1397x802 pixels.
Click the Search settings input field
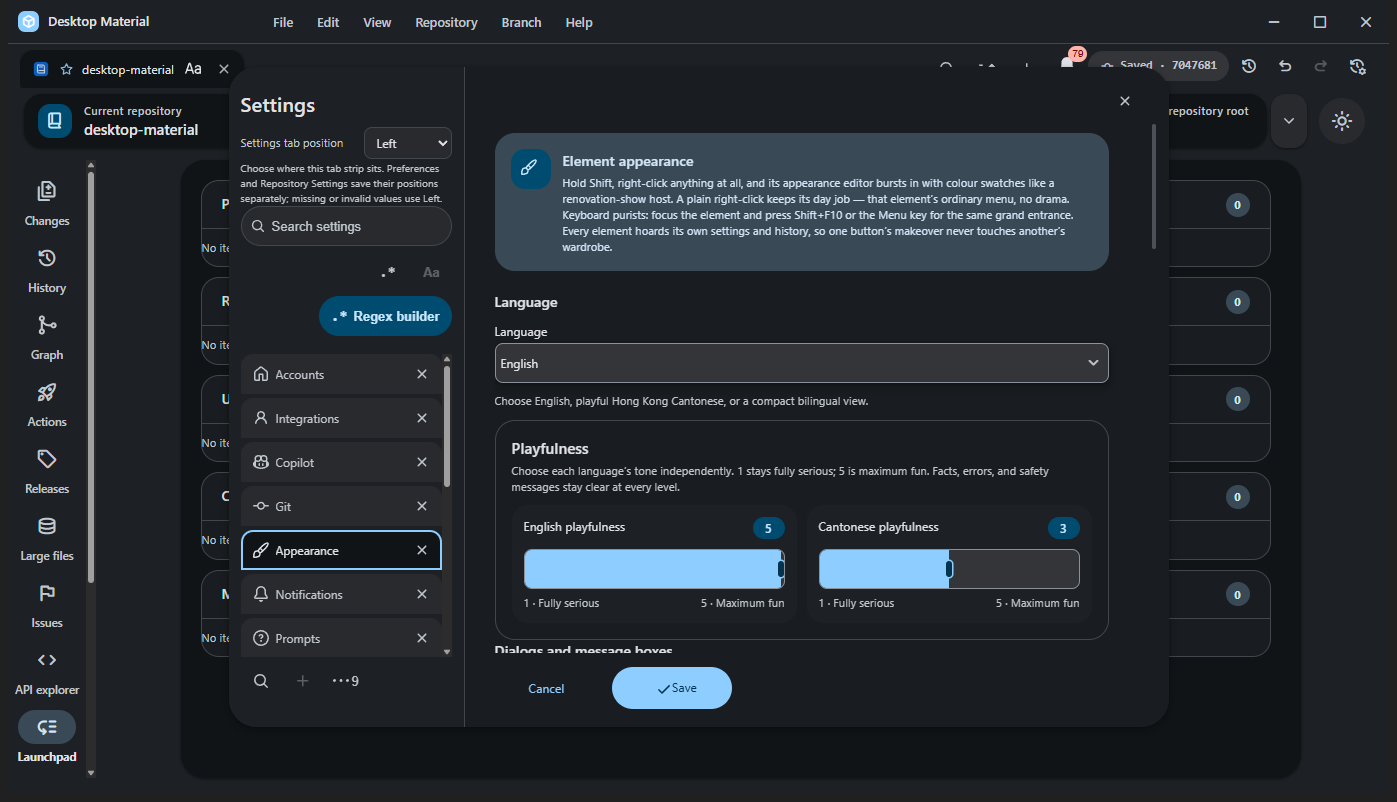click(346, 226)
